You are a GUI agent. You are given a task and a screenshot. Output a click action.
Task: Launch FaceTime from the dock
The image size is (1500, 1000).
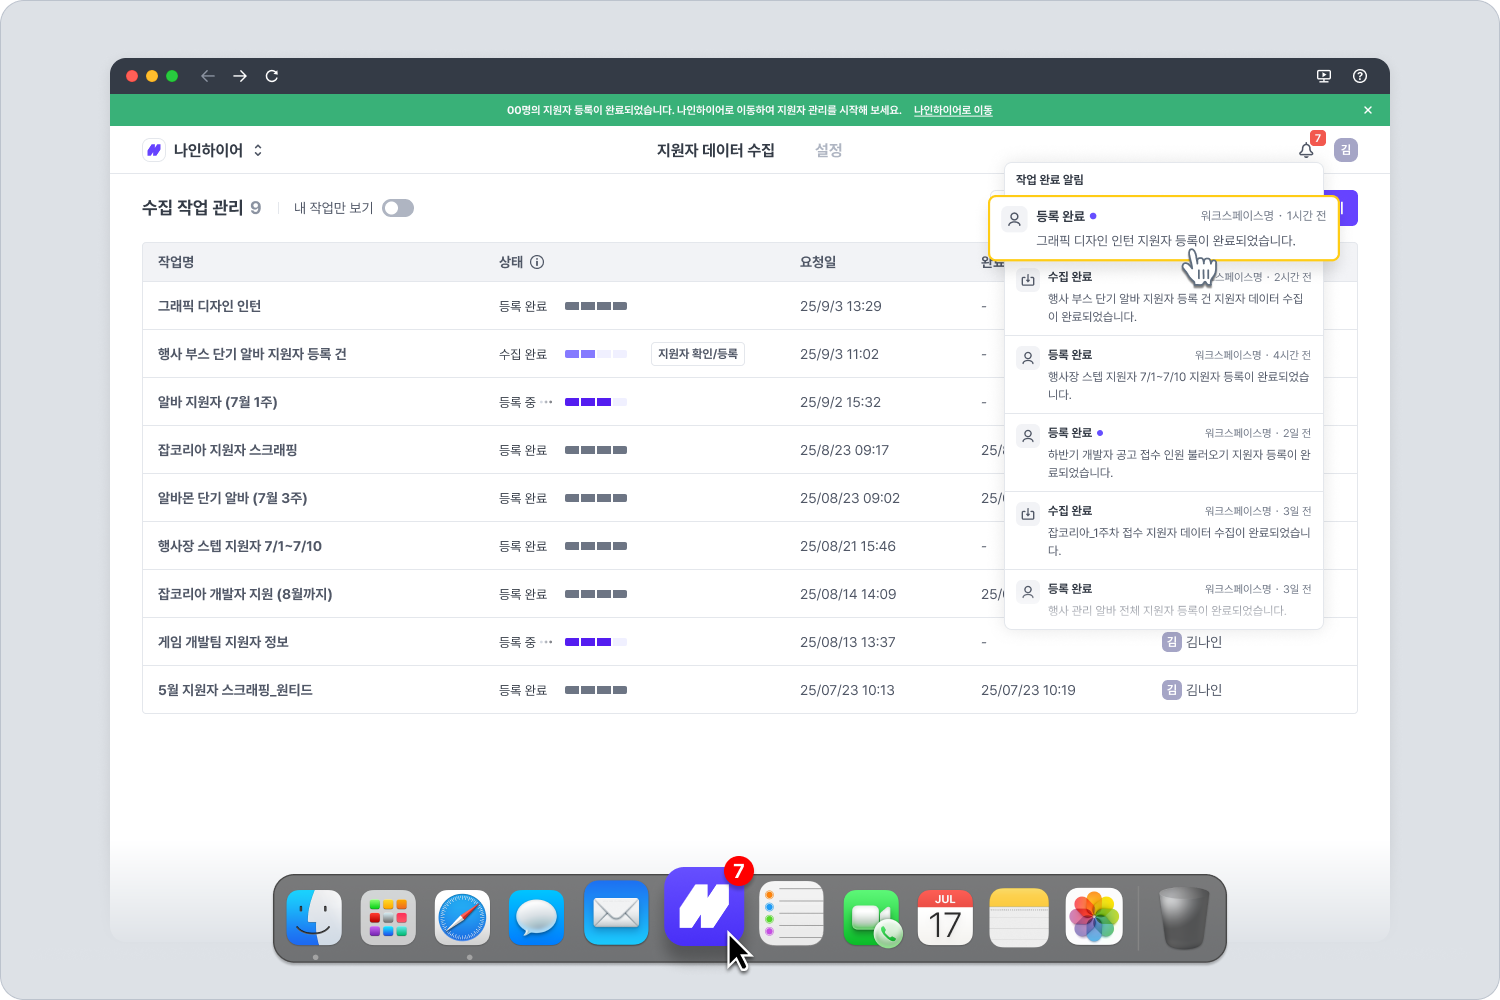[x=872, y=918]
